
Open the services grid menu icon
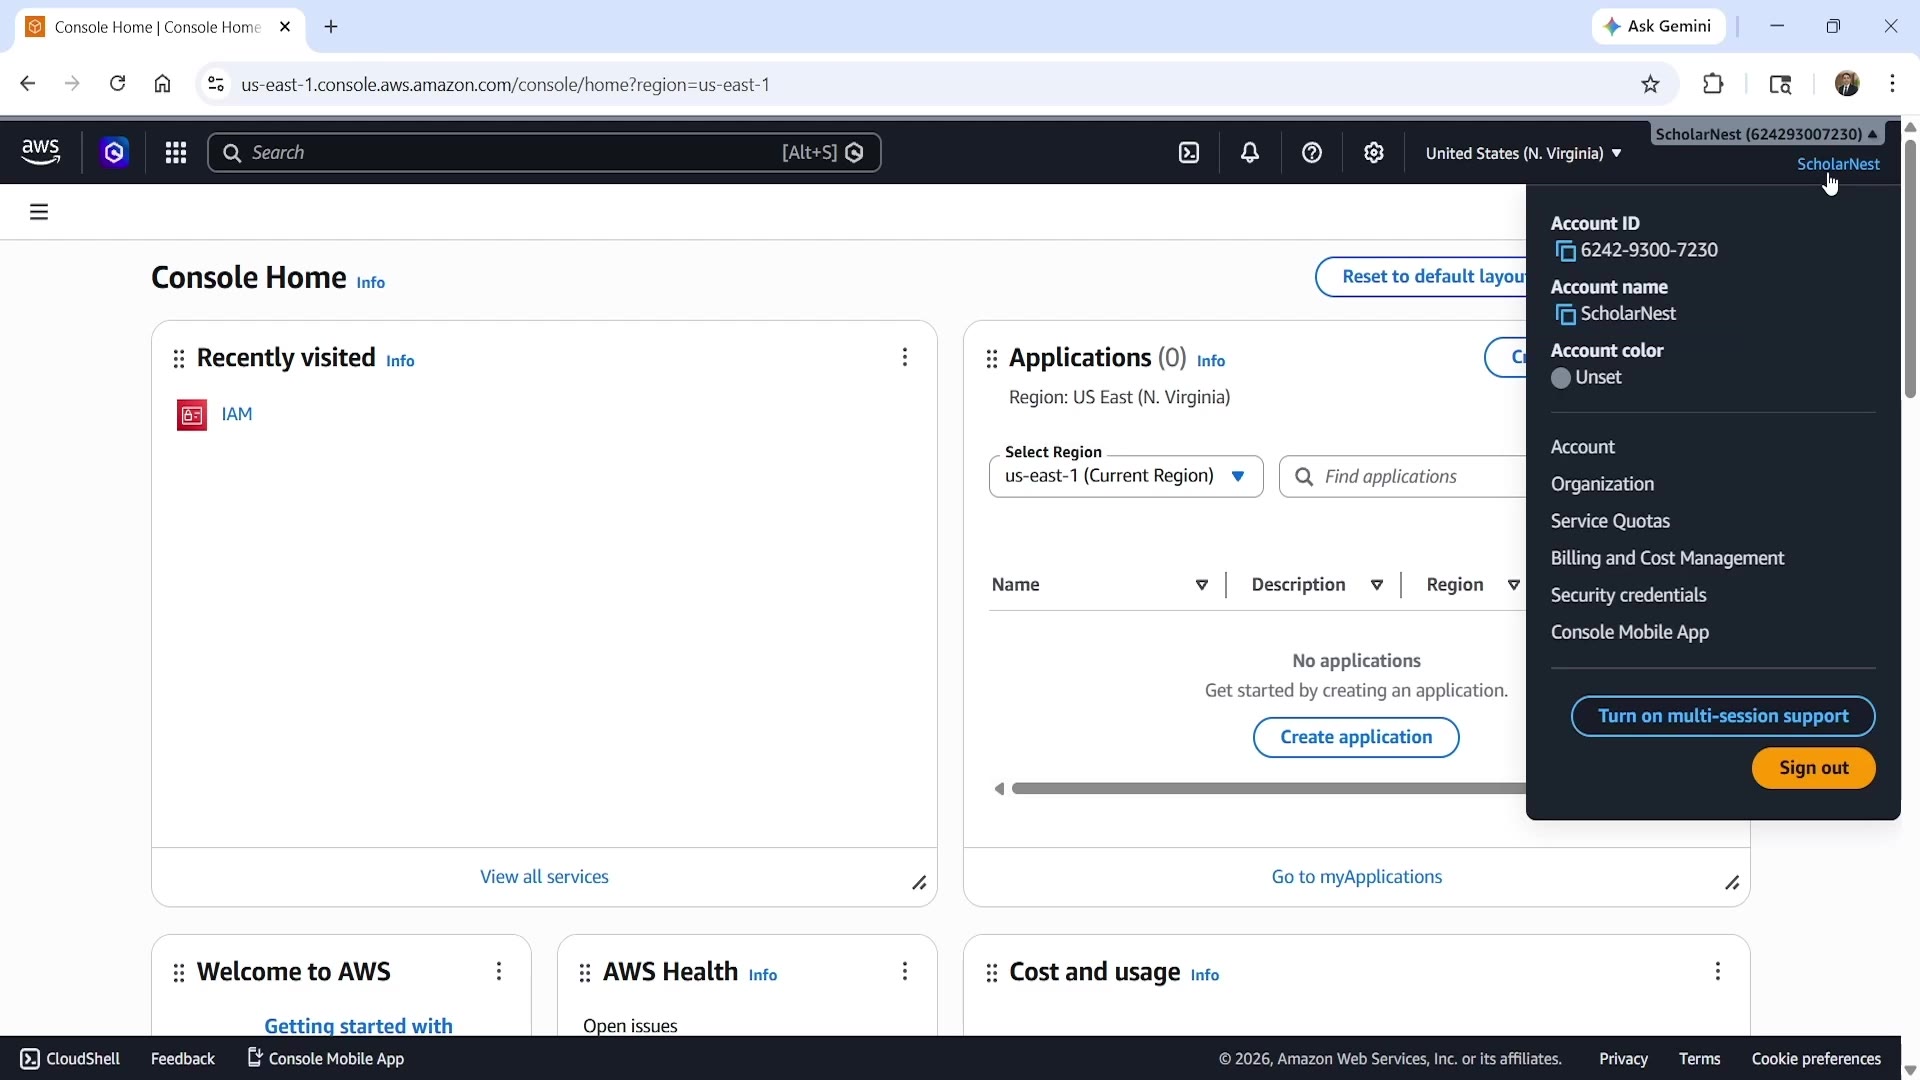[176, 153]
